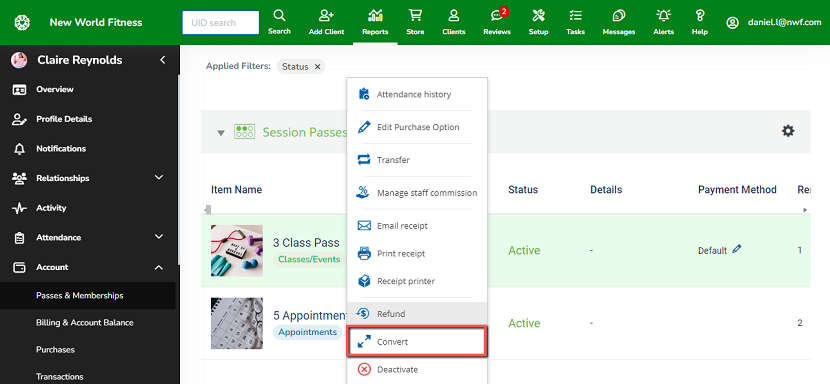Image resolution: width=830 pixels, height=384 pixels.
Task: Collapse the Session Passes section triangle
Action: coord(221,132)
